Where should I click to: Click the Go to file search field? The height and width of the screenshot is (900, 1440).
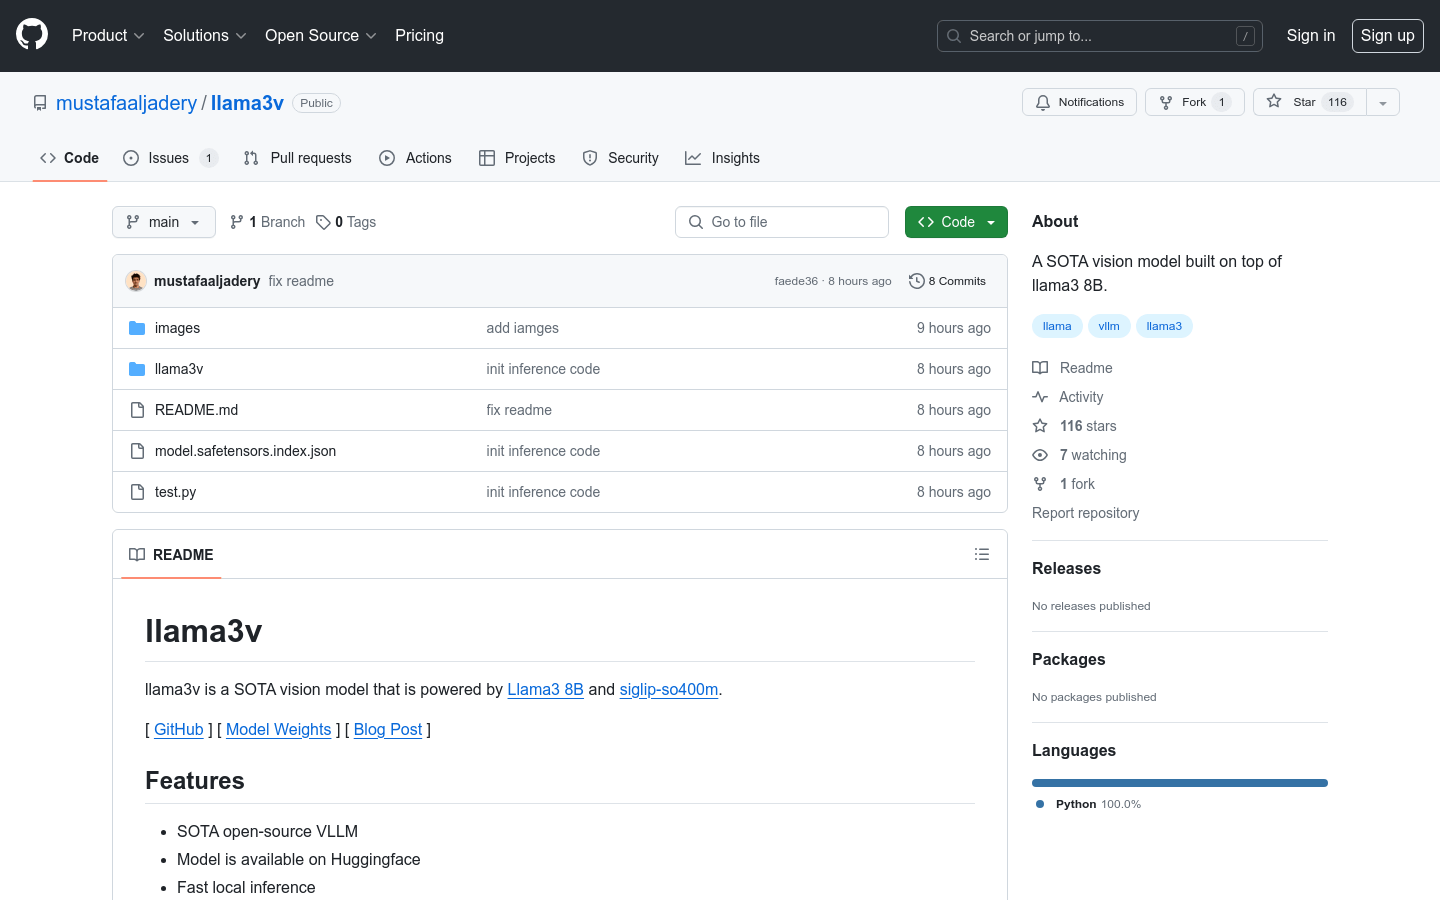click(x=782, y=222)
